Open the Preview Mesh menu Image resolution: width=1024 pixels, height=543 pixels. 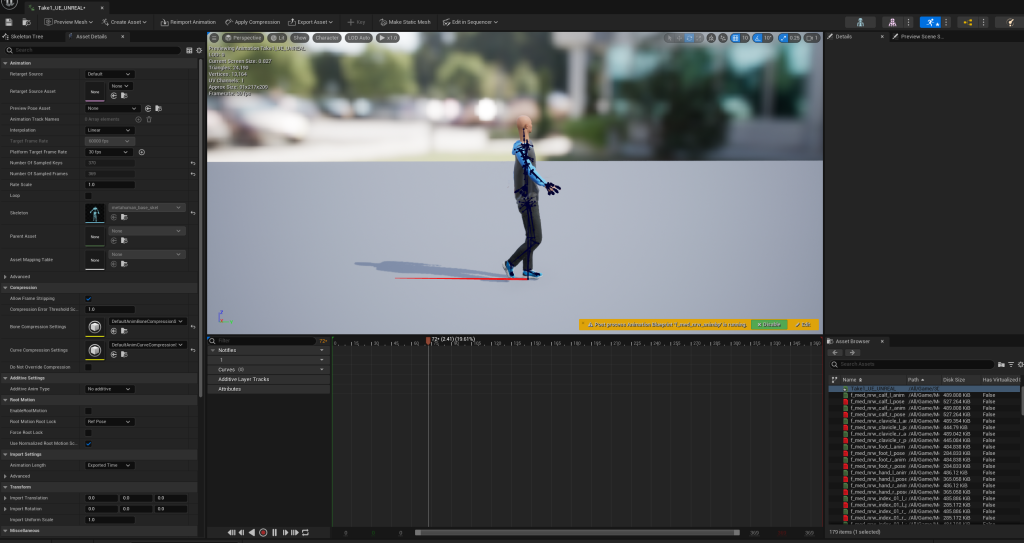click(68, 22)
